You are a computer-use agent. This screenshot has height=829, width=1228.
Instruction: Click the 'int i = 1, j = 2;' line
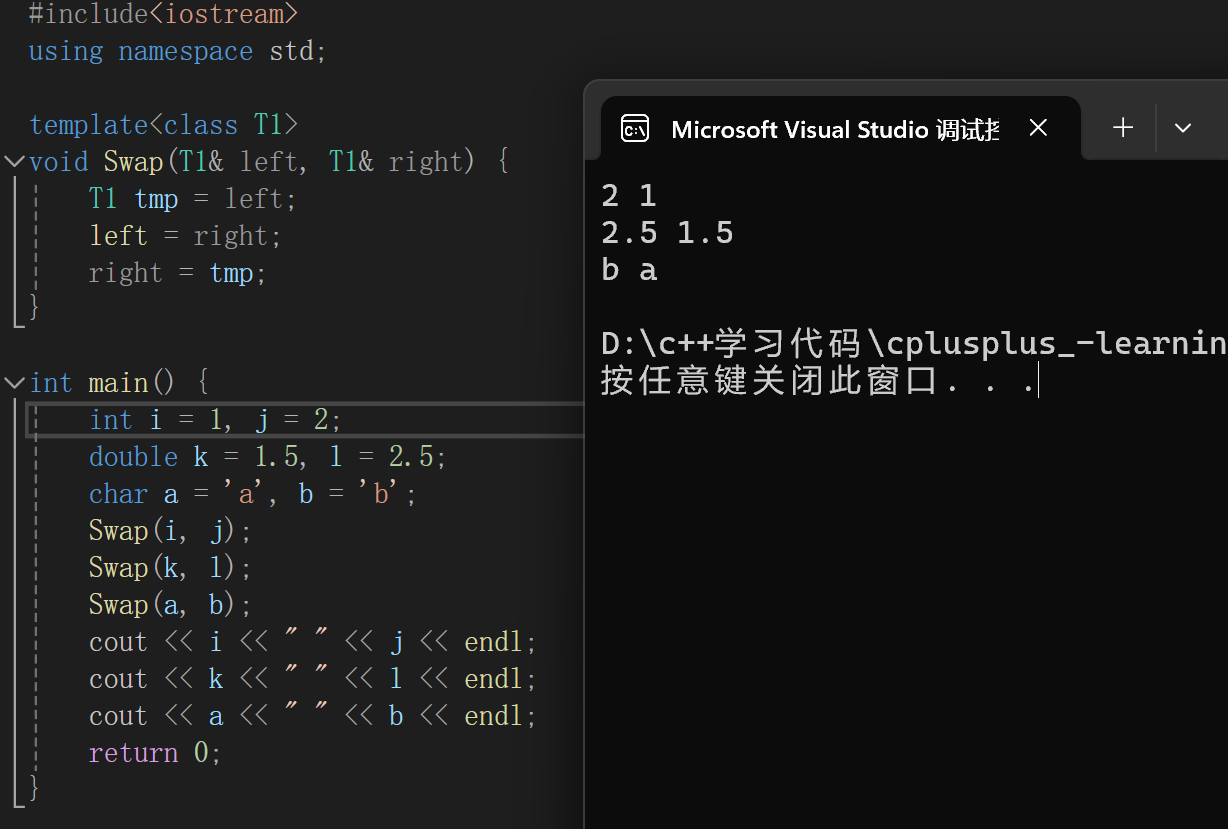point(216,420)
